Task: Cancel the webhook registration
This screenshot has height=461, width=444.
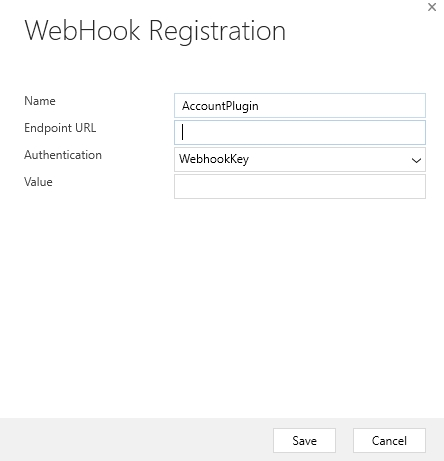Action: (x=389, y=441)
